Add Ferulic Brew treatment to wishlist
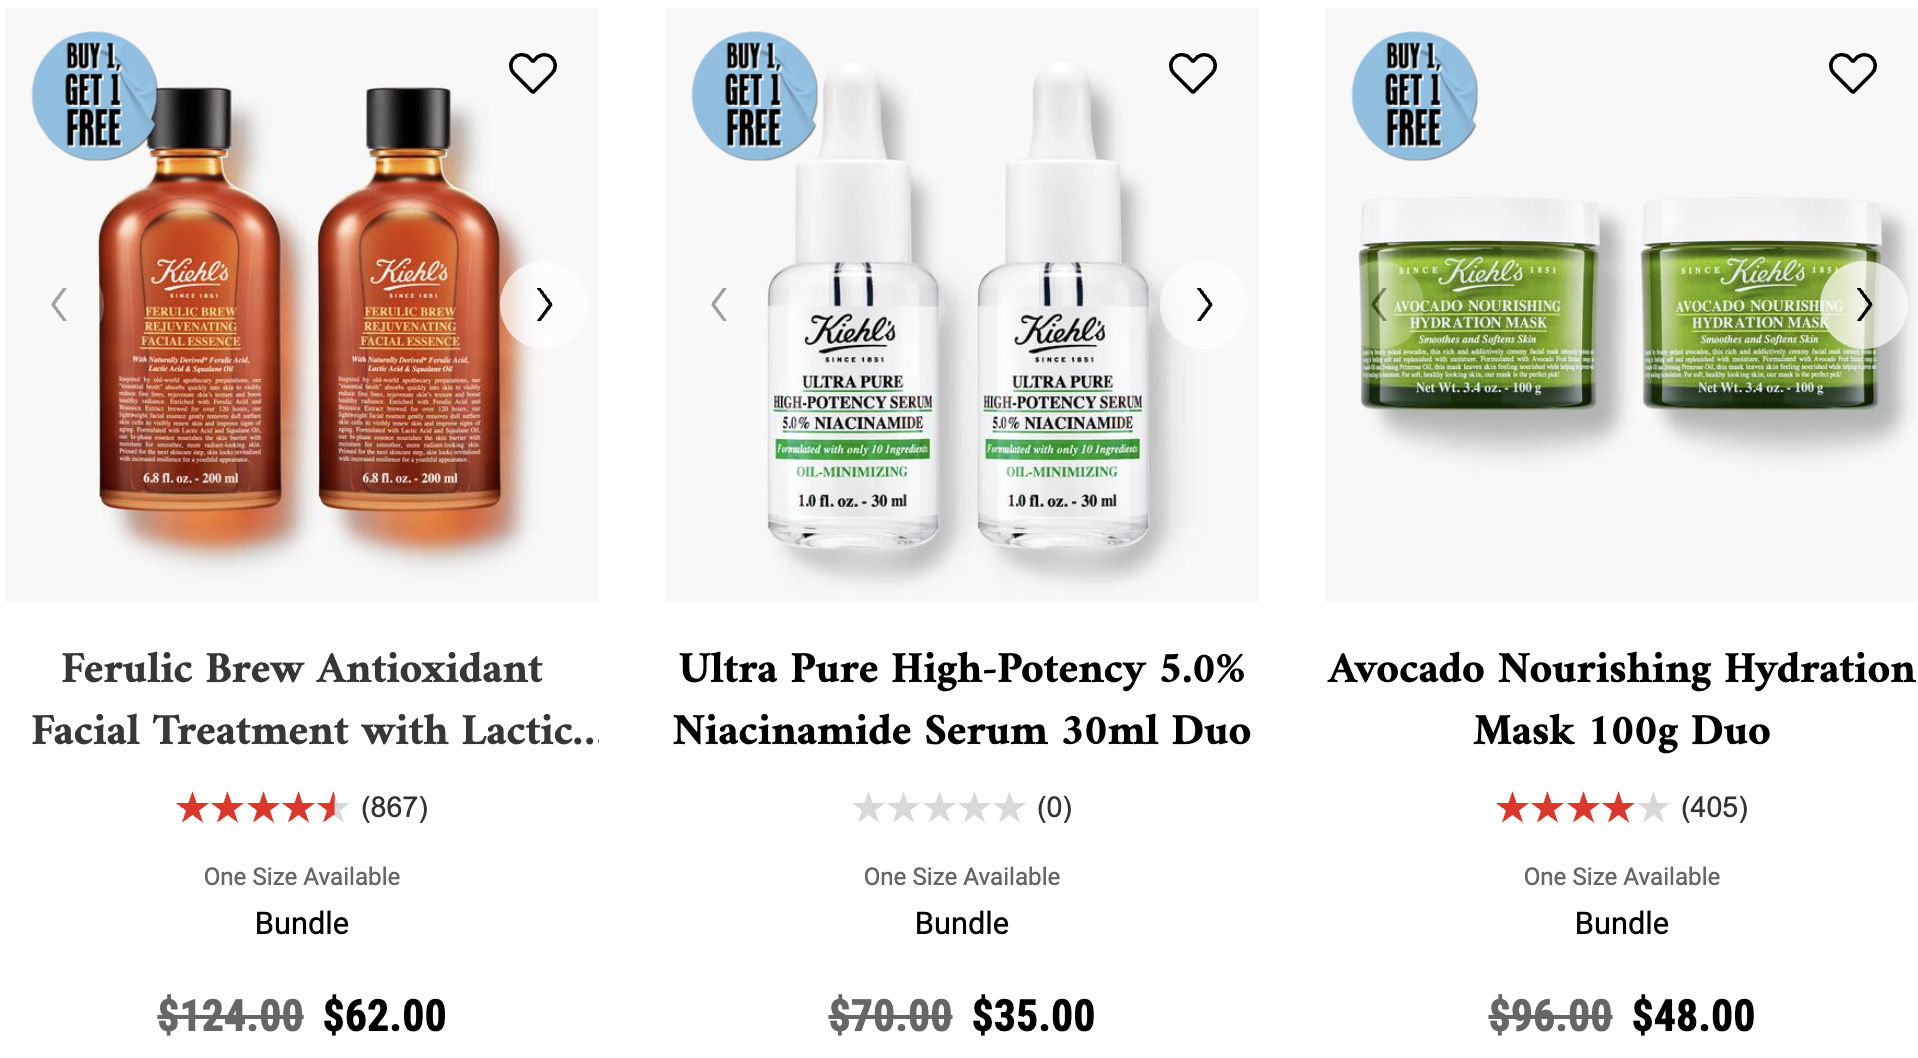1918x1058 pixels. tap(532, 73)
